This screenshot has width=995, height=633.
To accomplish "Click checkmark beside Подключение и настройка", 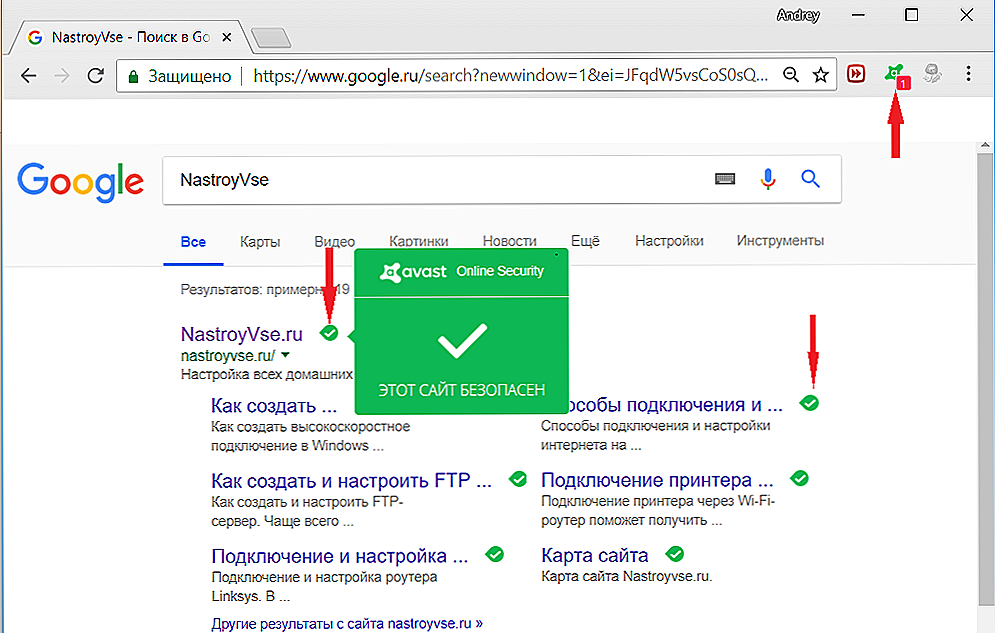I will click(x=494, y=554).
